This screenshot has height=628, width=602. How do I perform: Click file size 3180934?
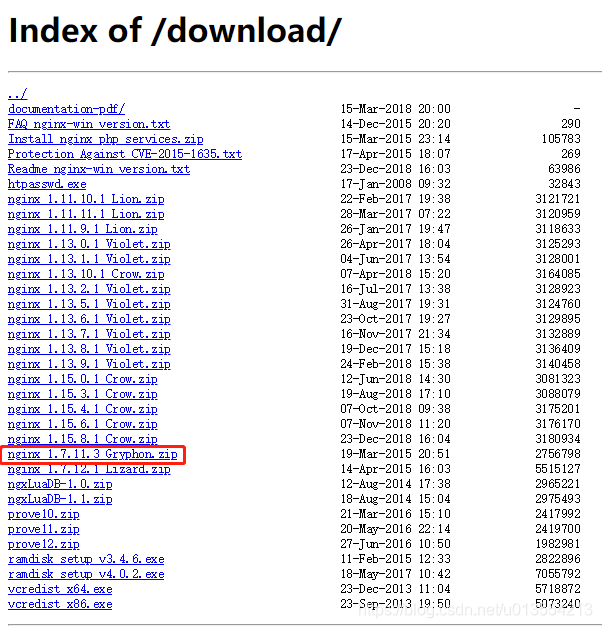[x=558, y=439]
